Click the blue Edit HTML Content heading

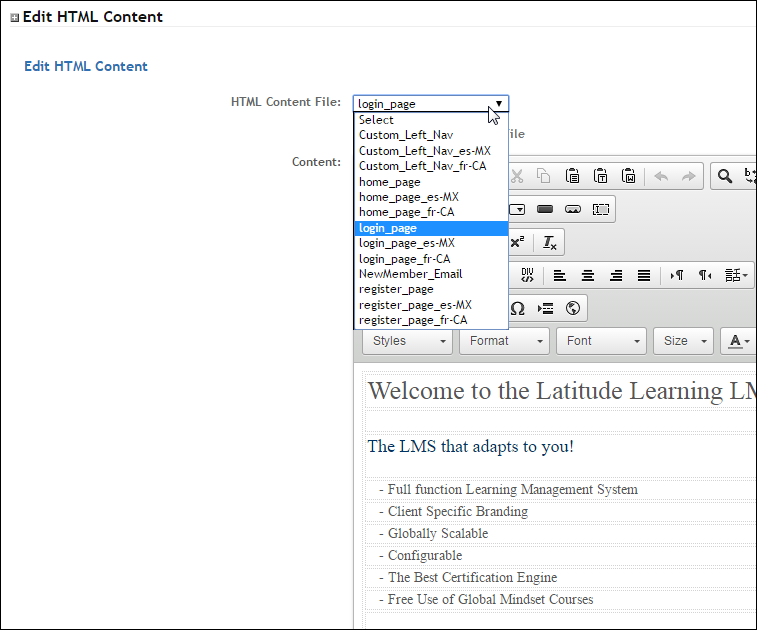[86, 66]
